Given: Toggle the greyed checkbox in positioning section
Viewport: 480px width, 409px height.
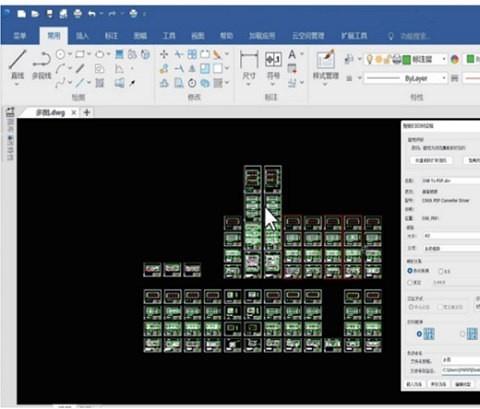Looking at the screenshot, I should 441,307.
